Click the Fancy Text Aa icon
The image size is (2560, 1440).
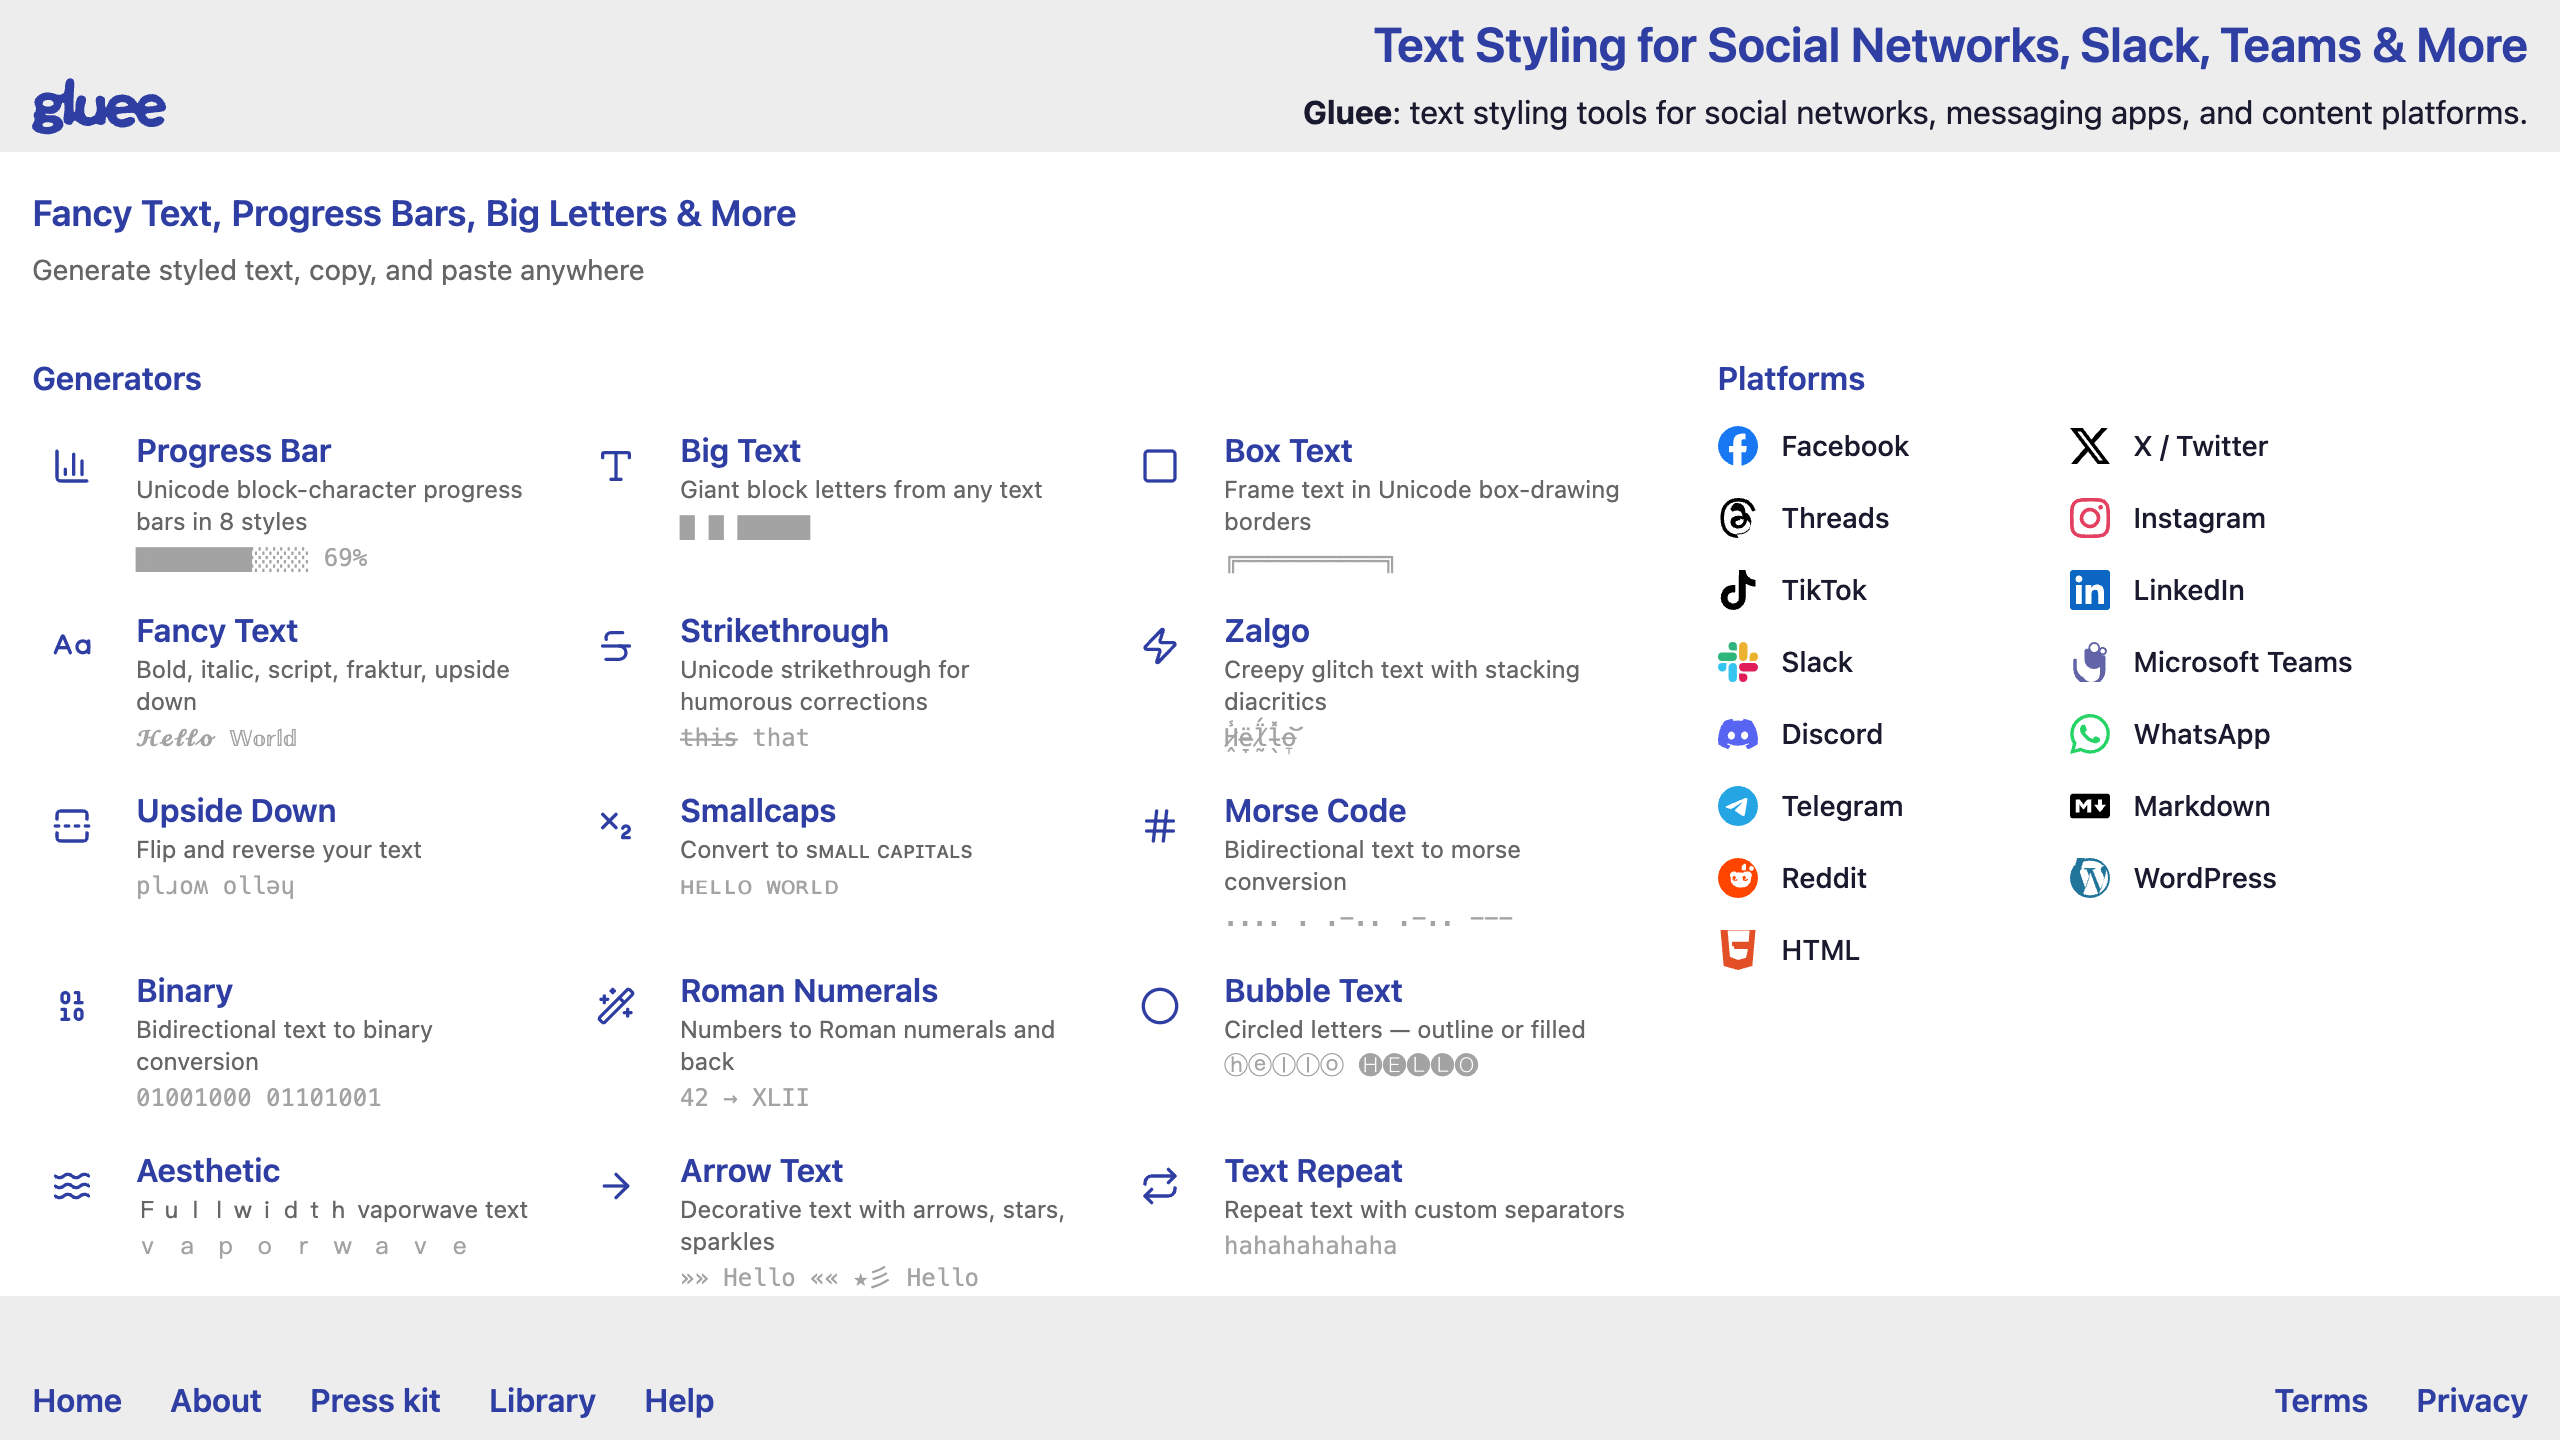(x=72, y=646)
